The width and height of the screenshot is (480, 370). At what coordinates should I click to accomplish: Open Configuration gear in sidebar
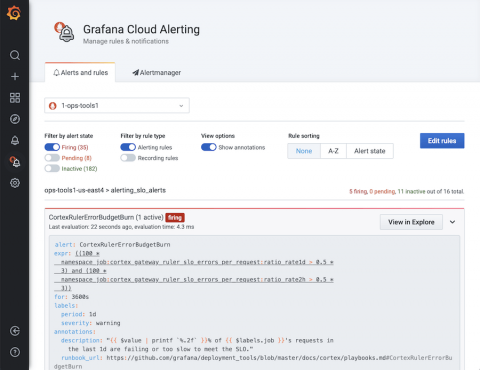[x=15, y=183]
